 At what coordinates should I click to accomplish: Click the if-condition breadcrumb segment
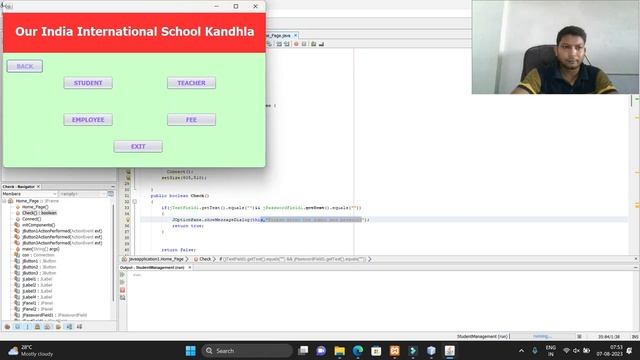pyautogui.click(x=292, y=259)
